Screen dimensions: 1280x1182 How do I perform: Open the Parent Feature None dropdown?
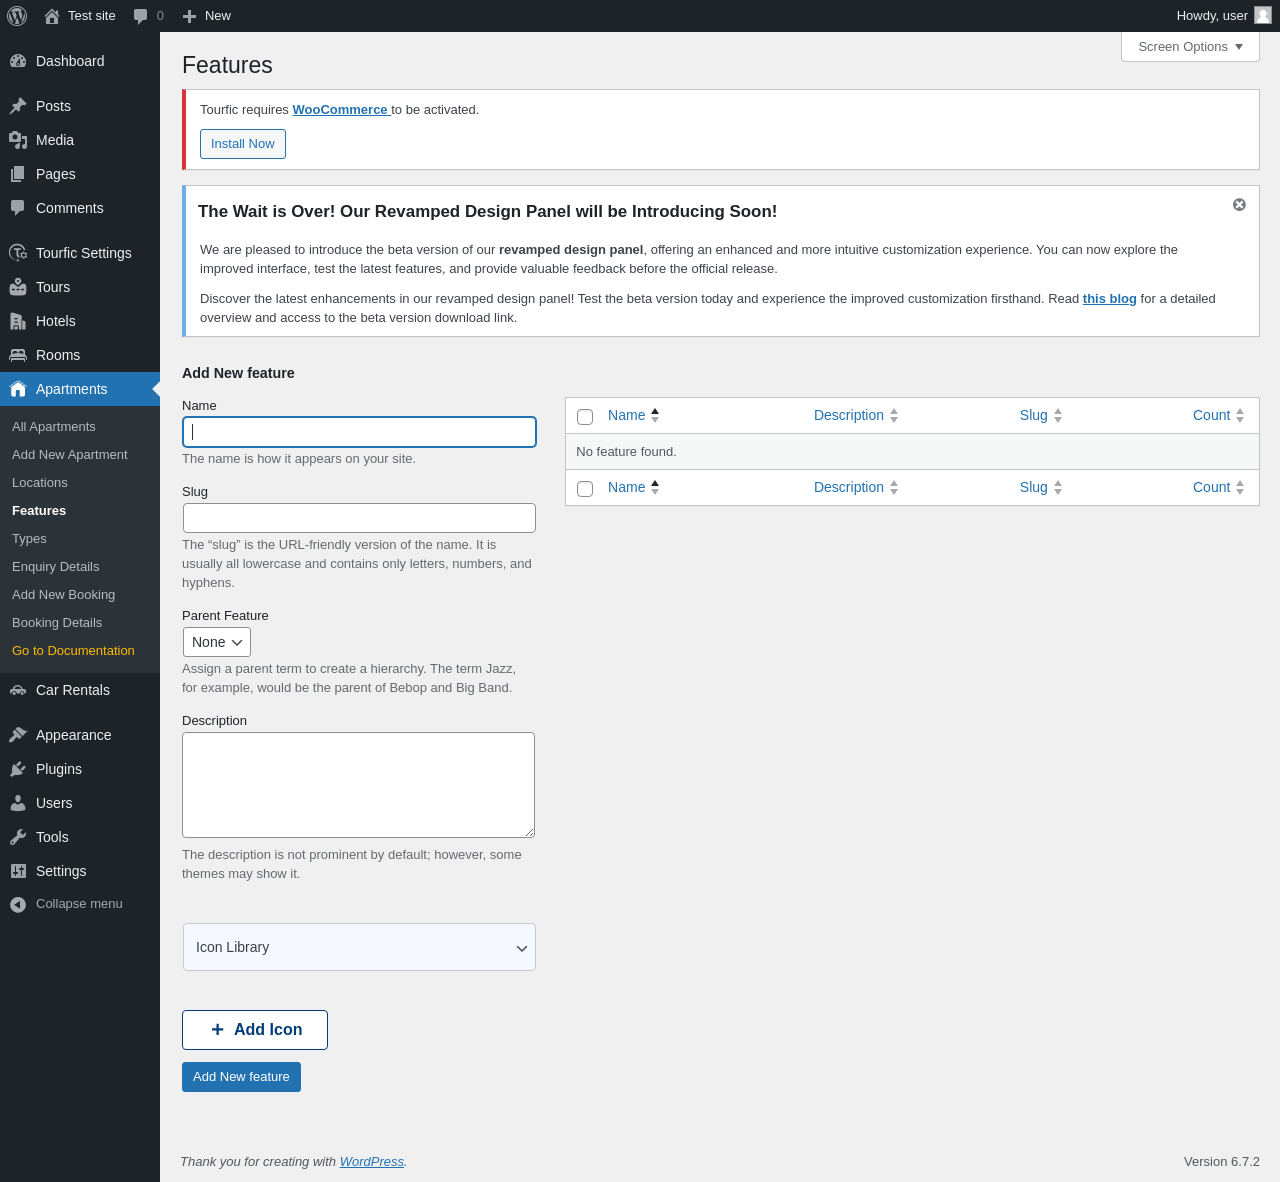[217, 642]
